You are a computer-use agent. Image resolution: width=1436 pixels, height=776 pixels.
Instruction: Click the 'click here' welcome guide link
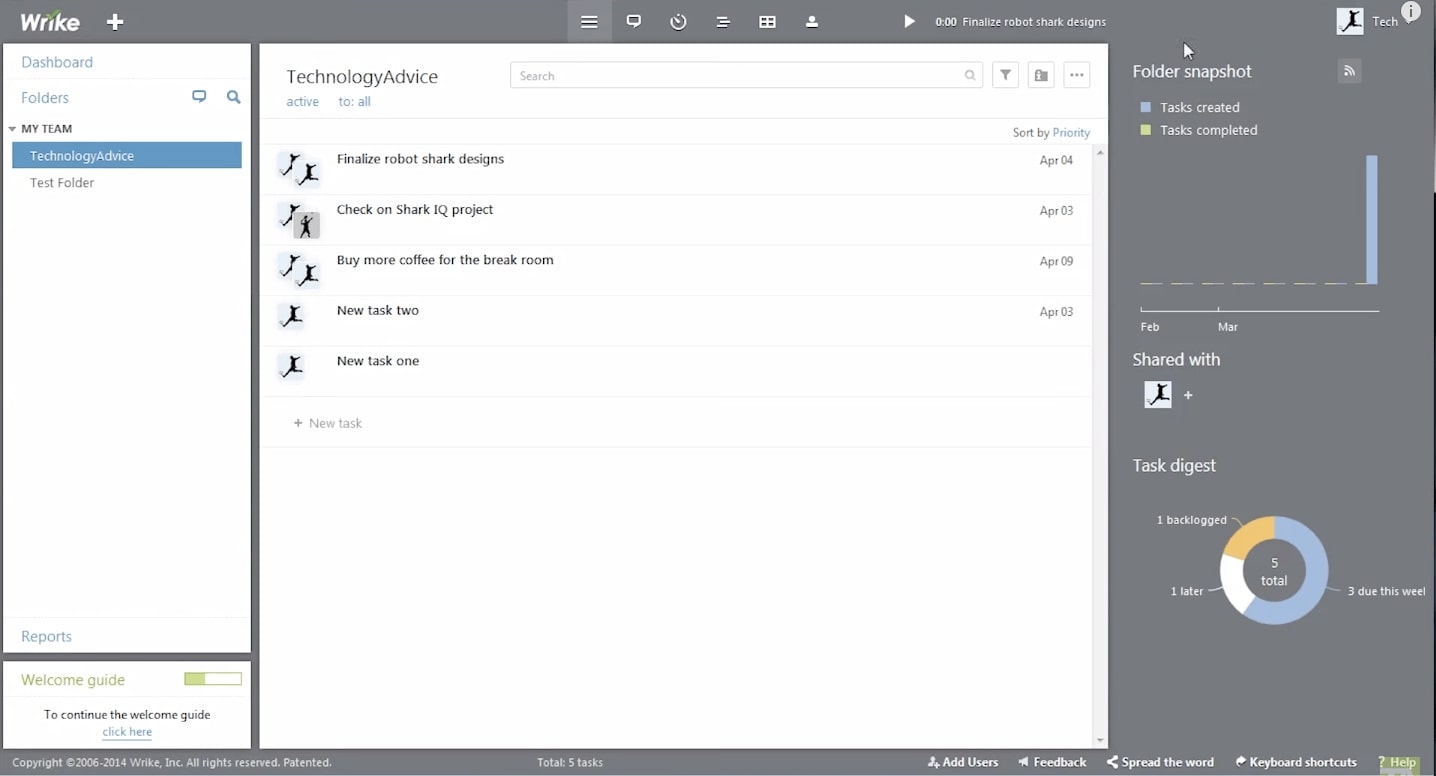click(126, 731)
